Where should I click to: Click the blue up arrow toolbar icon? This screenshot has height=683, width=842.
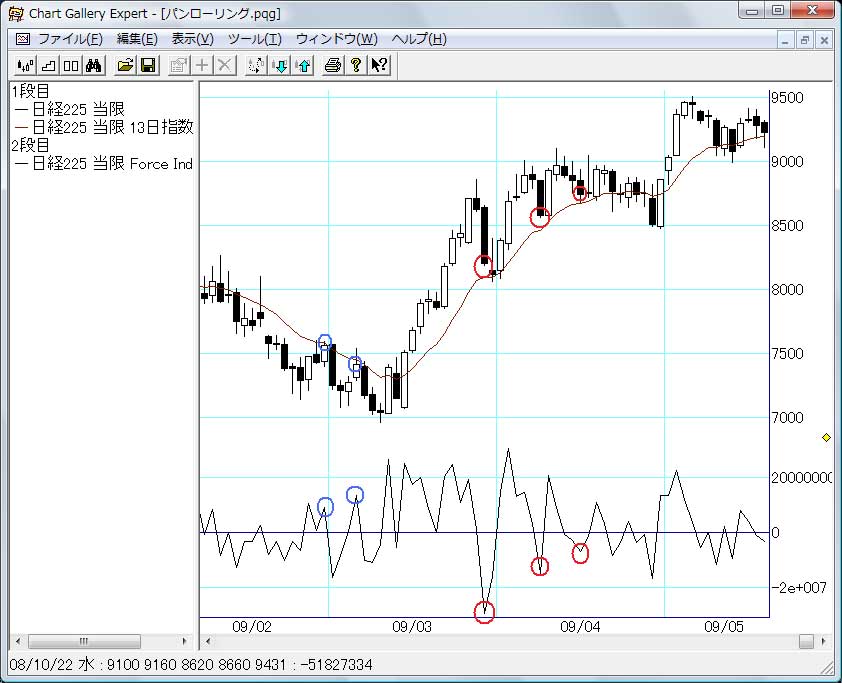pyautogui.click(x=303, y=65)
